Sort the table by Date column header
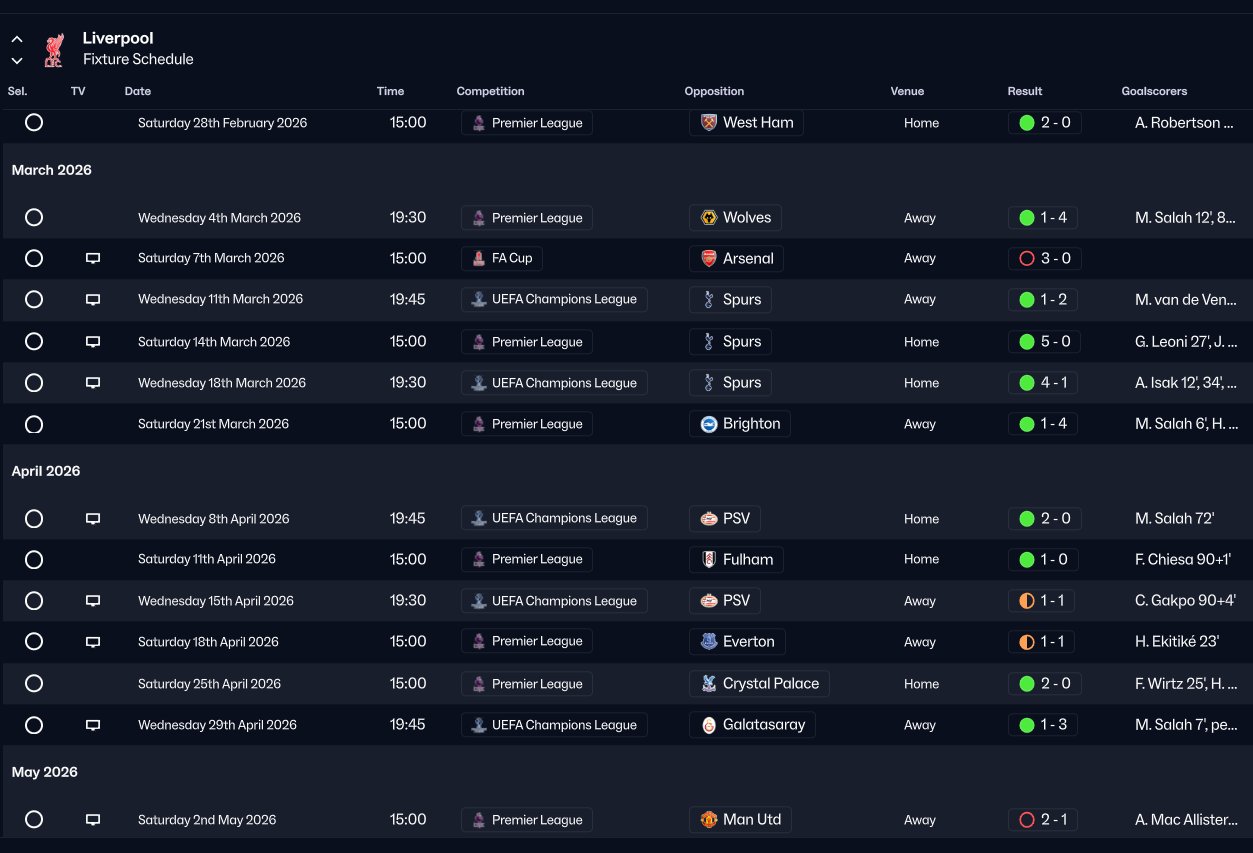This screenshot has height=853, width=1253. click(138, 91)
